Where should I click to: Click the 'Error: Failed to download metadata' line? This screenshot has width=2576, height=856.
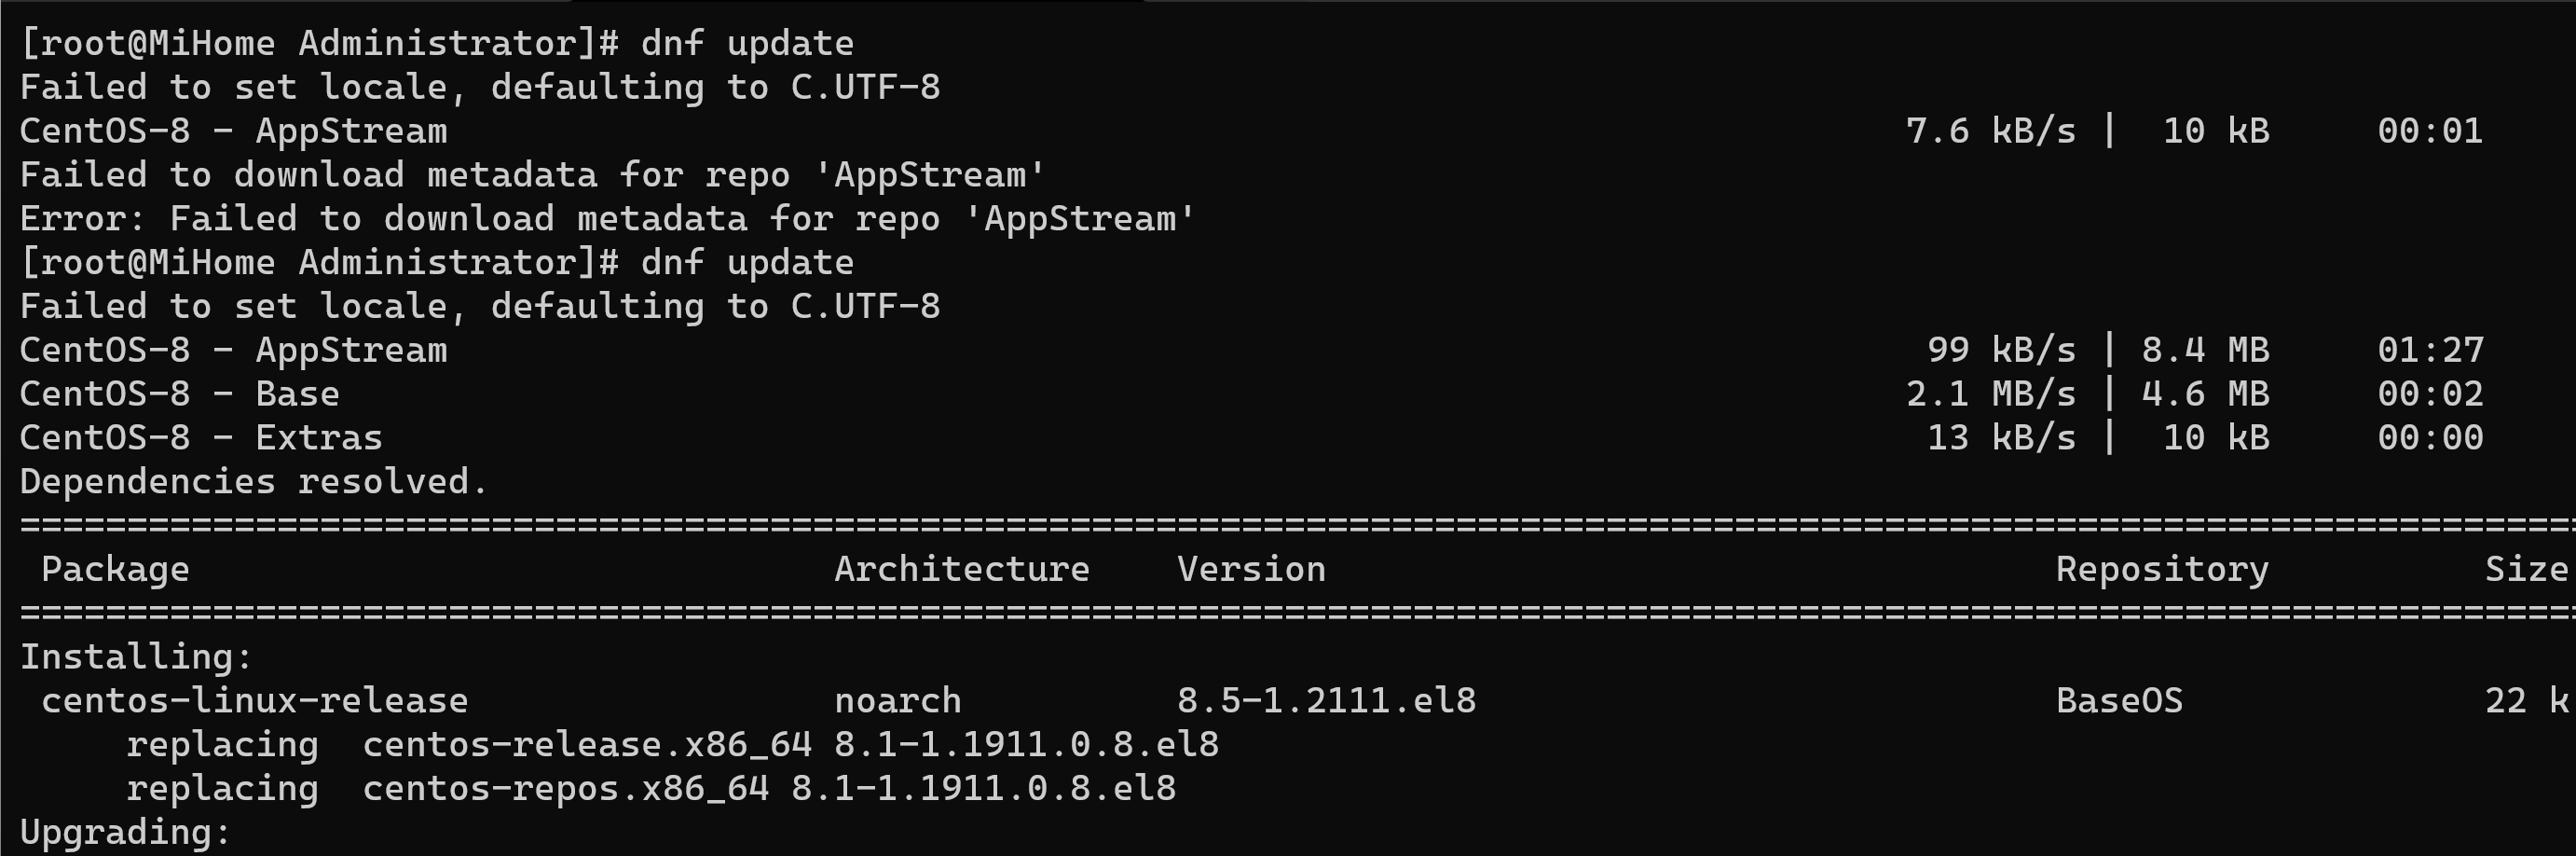608,218
